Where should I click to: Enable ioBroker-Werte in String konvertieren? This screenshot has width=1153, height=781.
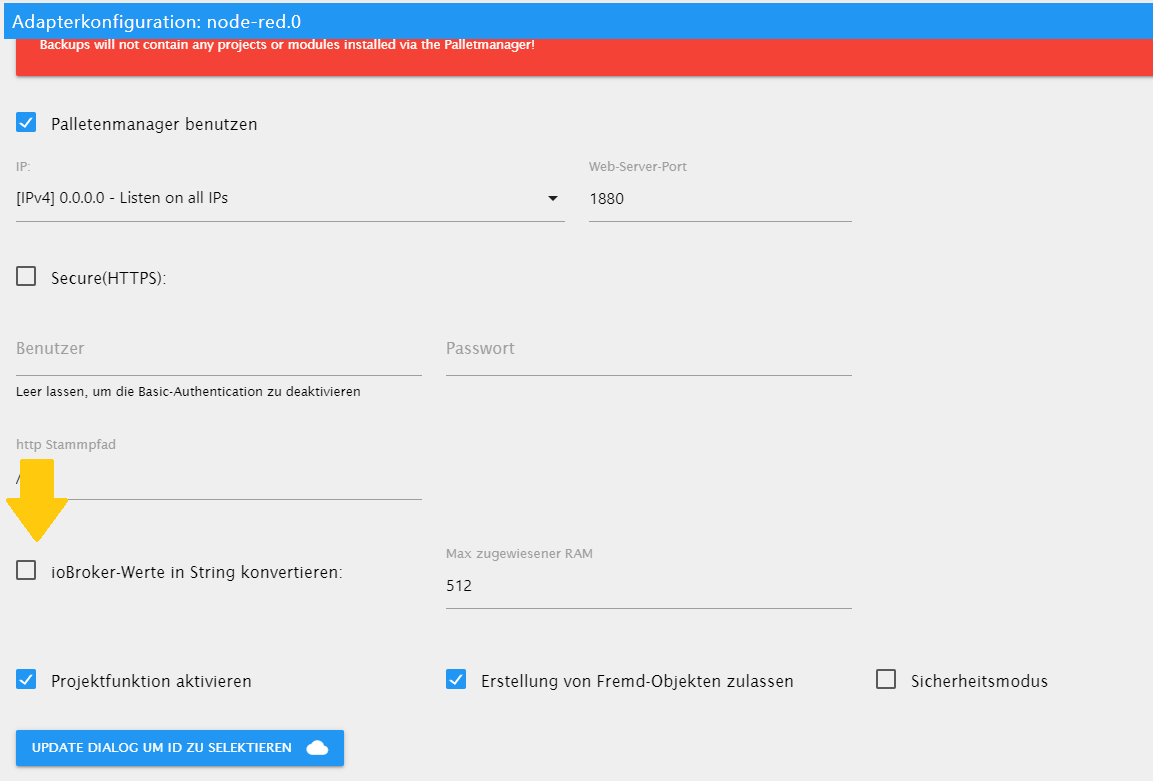pos(26,571)
